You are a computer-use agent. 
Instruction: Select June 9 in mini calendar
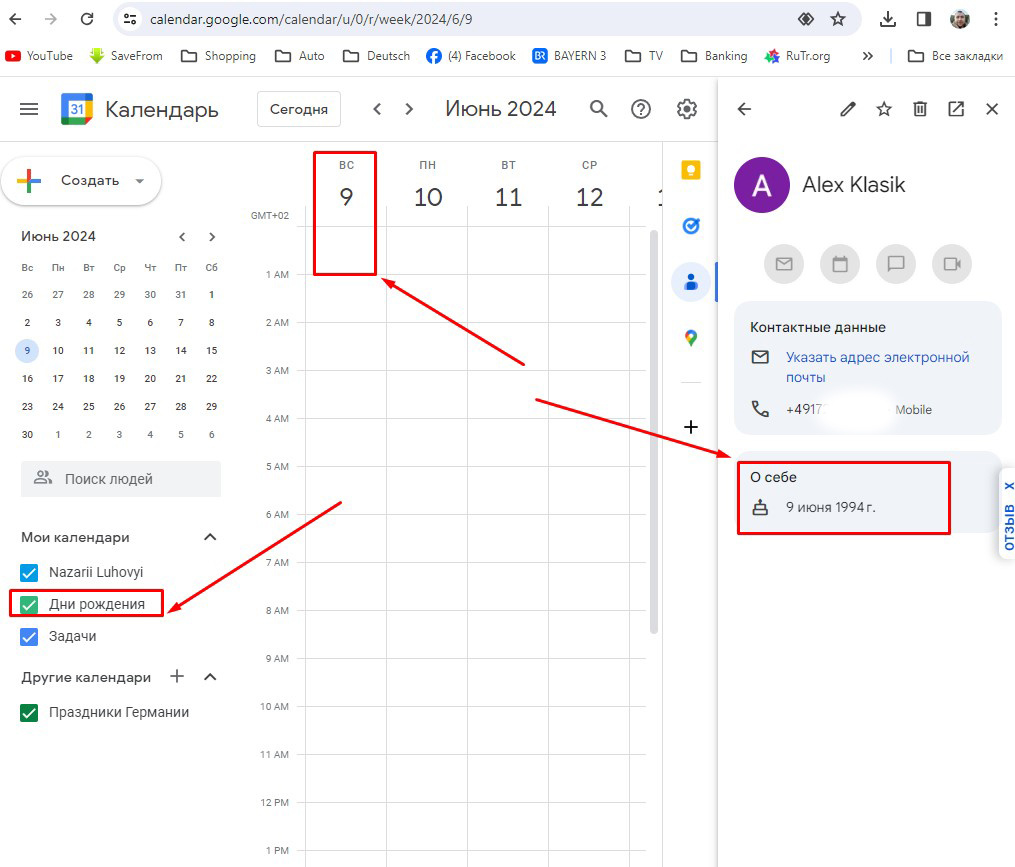pos(27,350)
